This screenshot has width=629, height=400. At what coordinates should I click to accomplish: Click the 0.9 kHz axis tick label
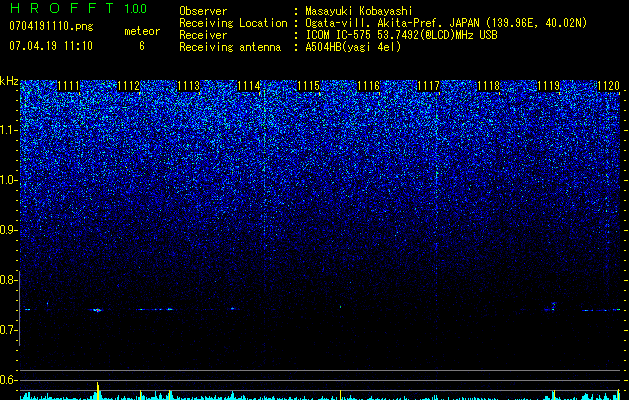click(x=8, y=230)
